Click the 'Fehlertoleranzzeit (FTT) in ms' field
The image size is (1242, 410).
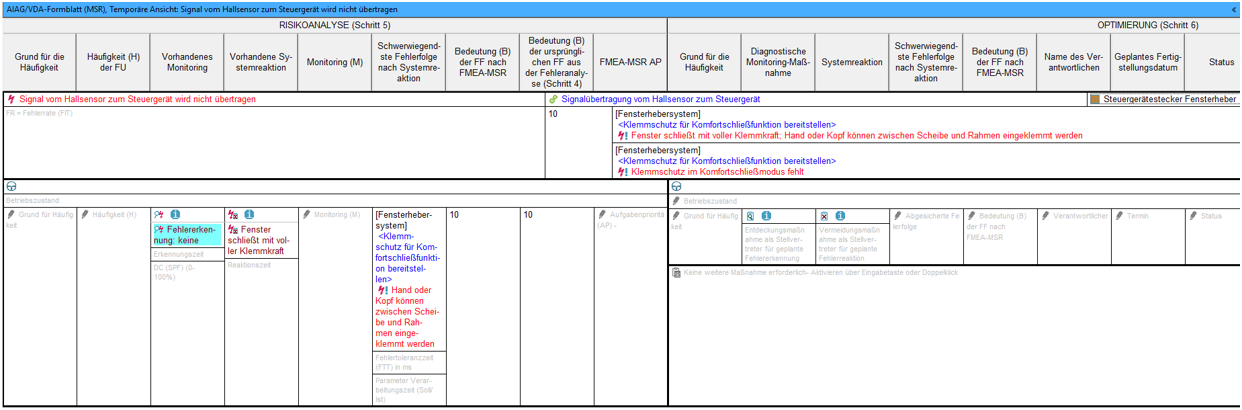tap(409, 362)
